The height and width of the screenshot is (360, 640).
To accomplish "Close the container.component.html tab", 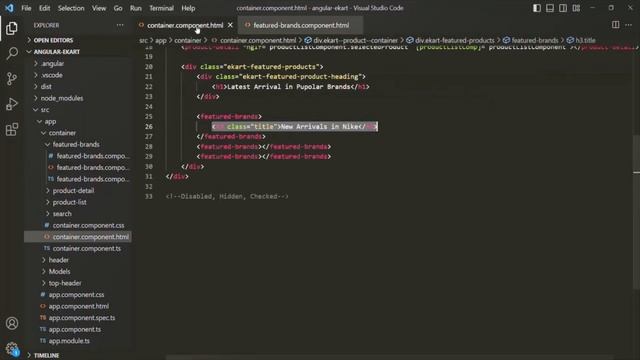I will click(230, 25).
